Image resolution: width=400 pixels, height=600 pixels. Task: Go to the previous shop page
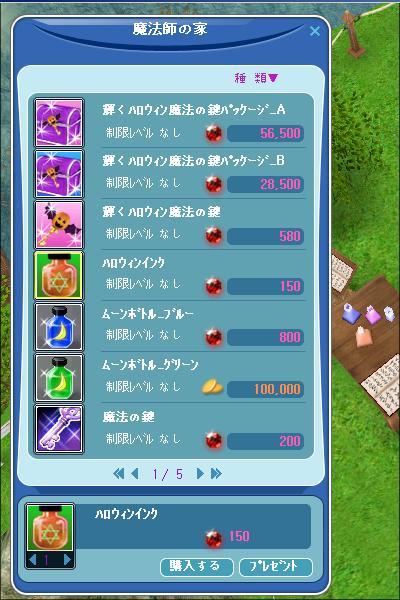click(x=134, y=474)
